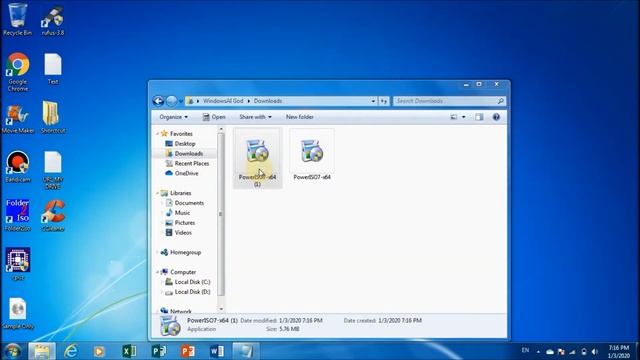Image resolution: width=640 pixels, height=360 pixels.
Task: Click the EN language indicator
Action: coord(525,350)
